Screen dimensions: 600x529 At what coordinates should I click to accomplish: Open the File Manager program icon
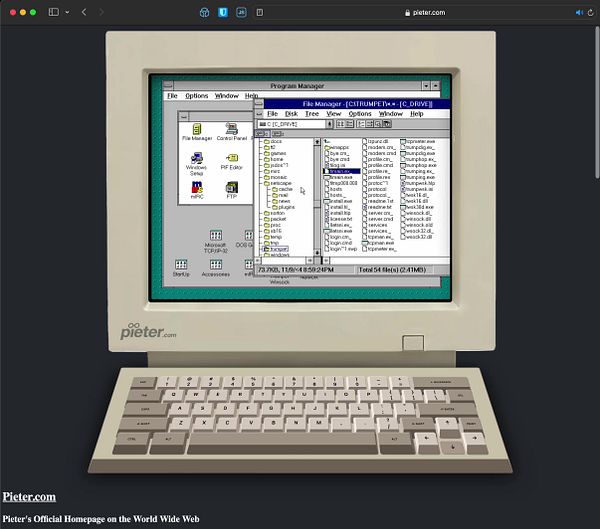pos(197,132)
